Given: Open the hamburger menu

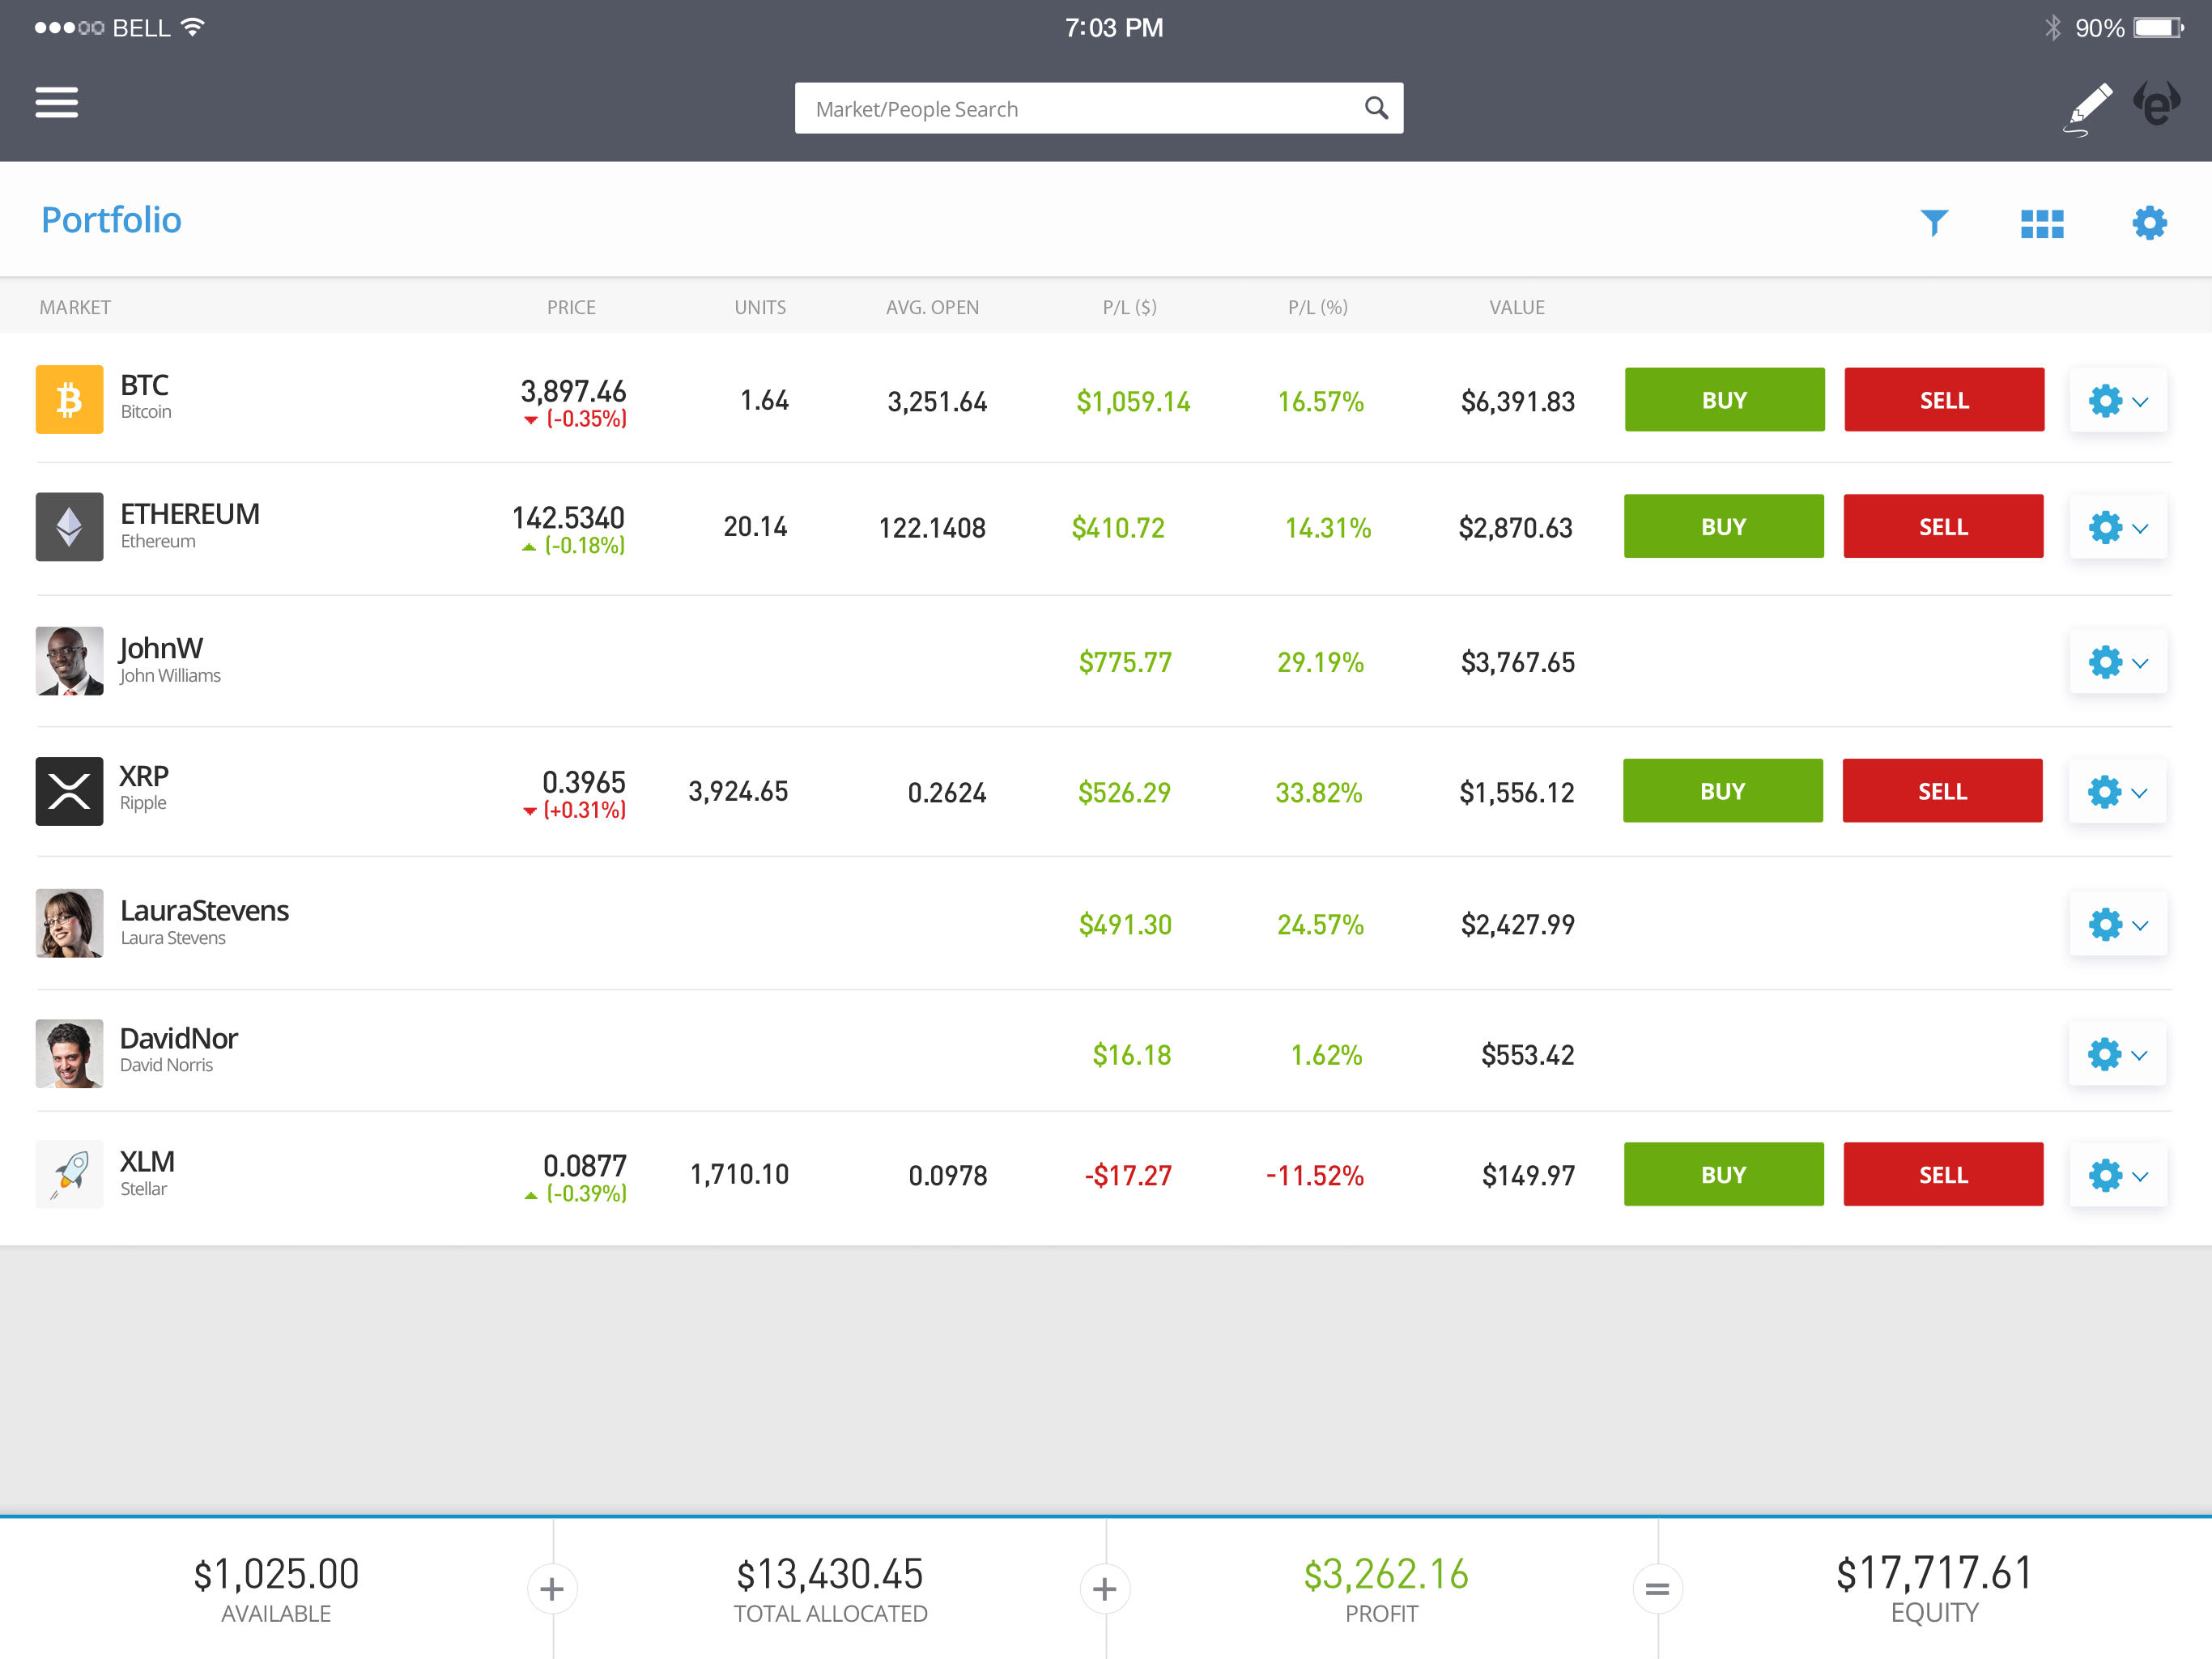Looking at the screenshot, I should (x=56, y=102).
